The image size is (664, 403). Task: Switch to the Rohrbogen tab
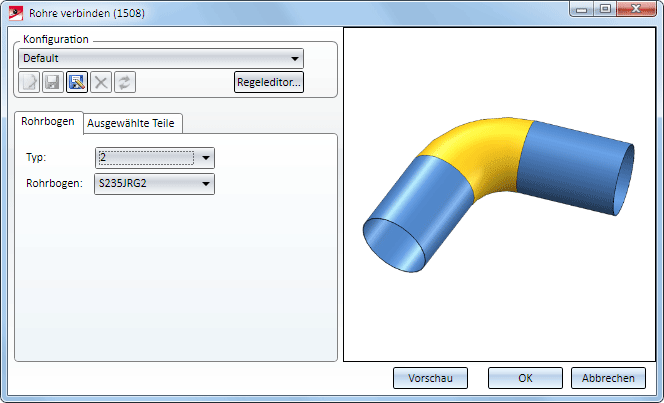click(x=48, y=121)
